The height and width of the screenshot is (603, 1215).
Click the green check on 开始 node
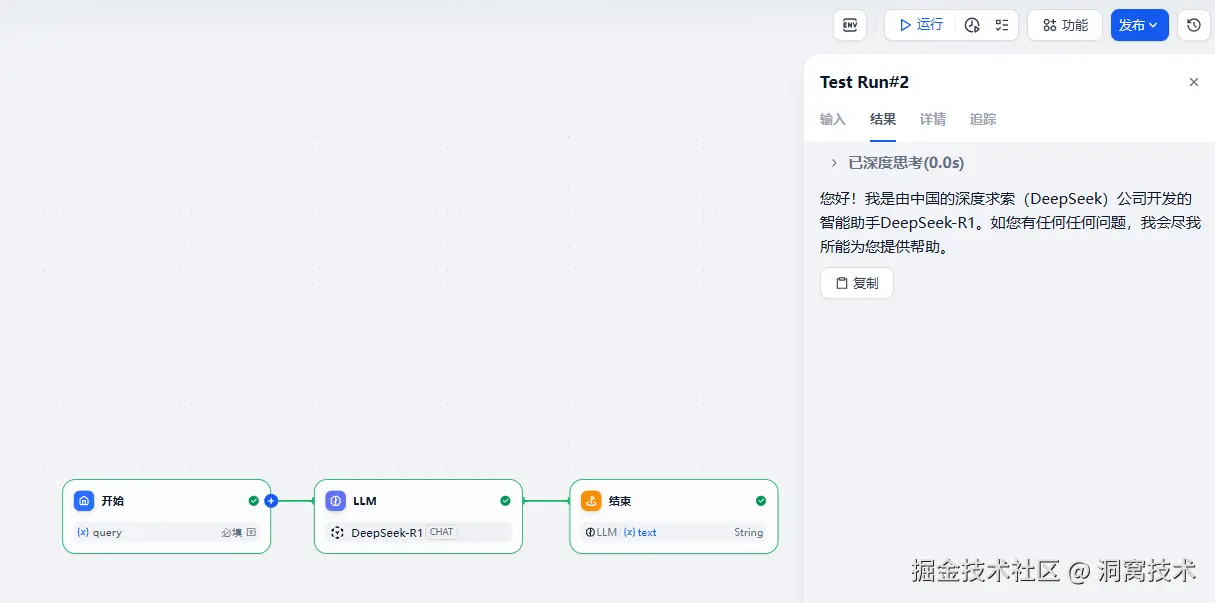(x=254, y=501)
